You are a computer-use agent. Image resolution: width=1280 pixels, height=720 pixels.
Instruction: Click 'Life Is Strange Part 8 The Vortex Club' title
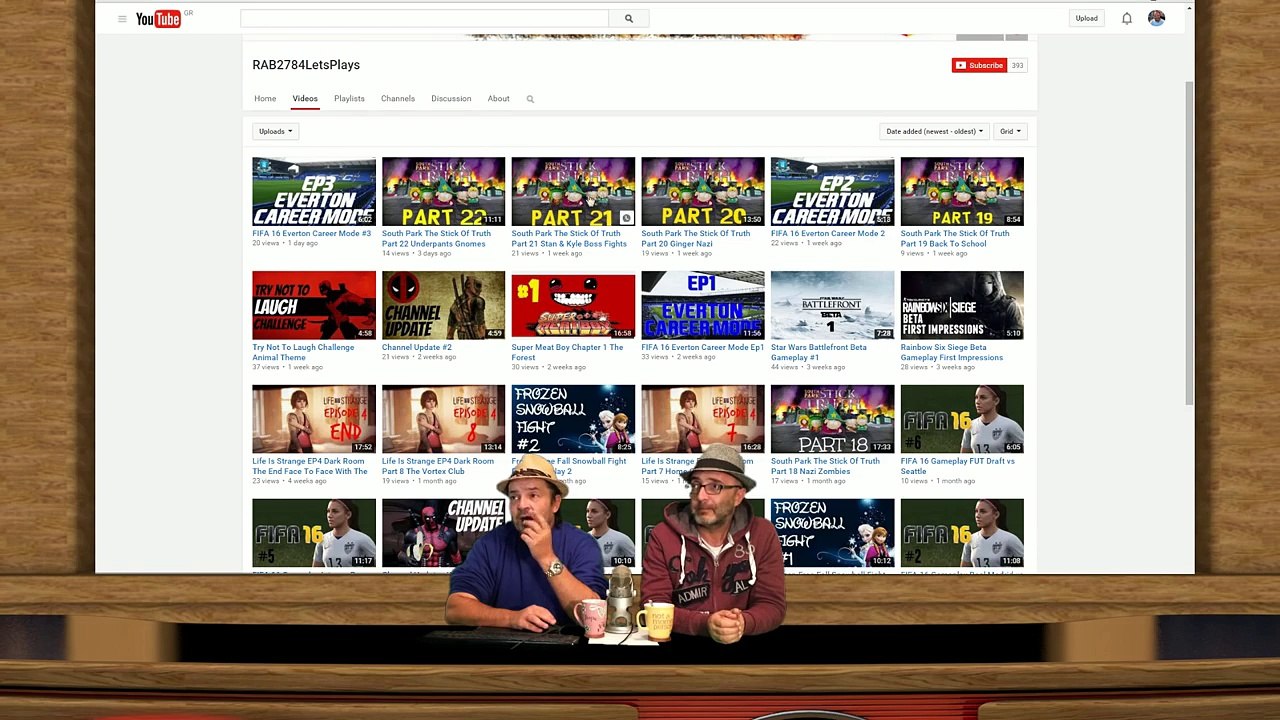coord(438,467)
